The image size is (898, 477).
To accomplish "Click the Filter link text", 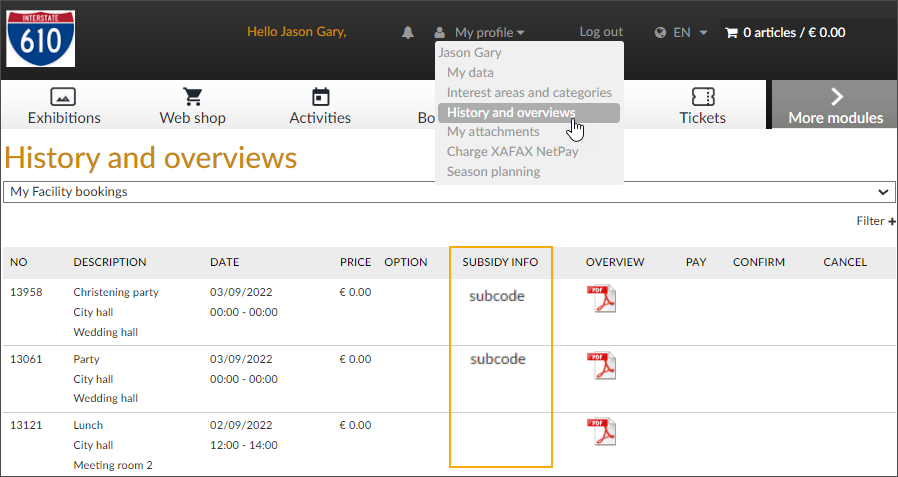I will point(871,221).
